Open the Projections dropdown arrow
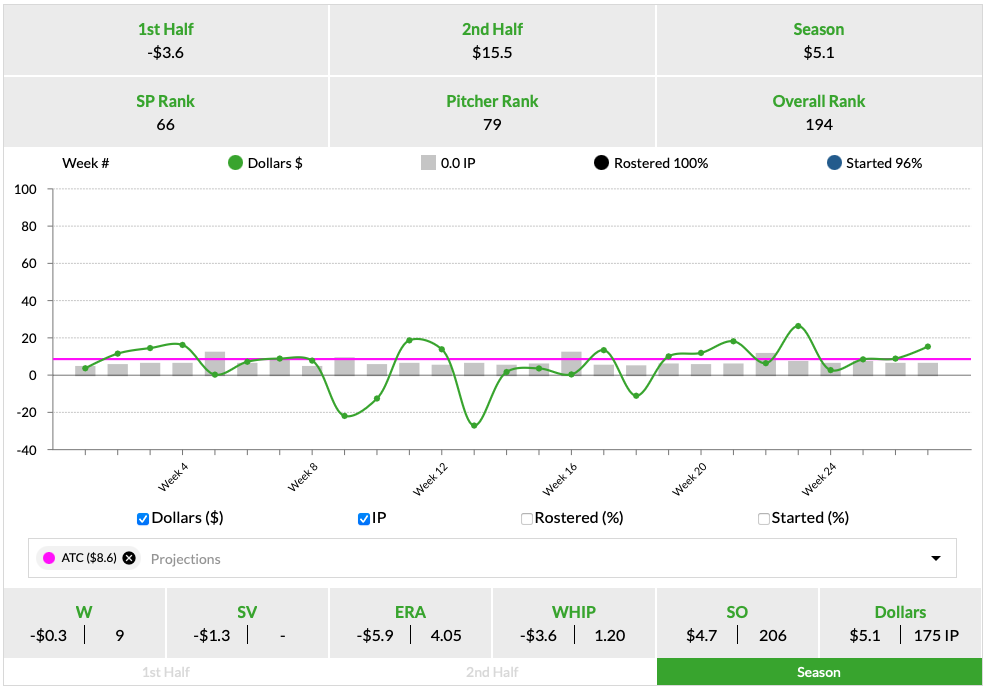 [x=936, y=558]
